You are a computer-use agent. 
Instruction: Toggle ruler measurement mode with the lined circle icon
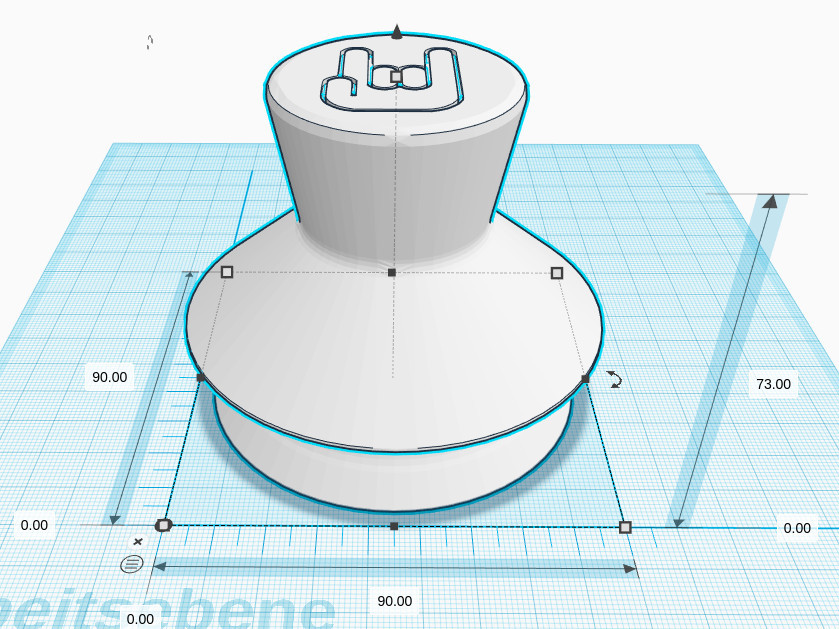click(x=132, y=564)
